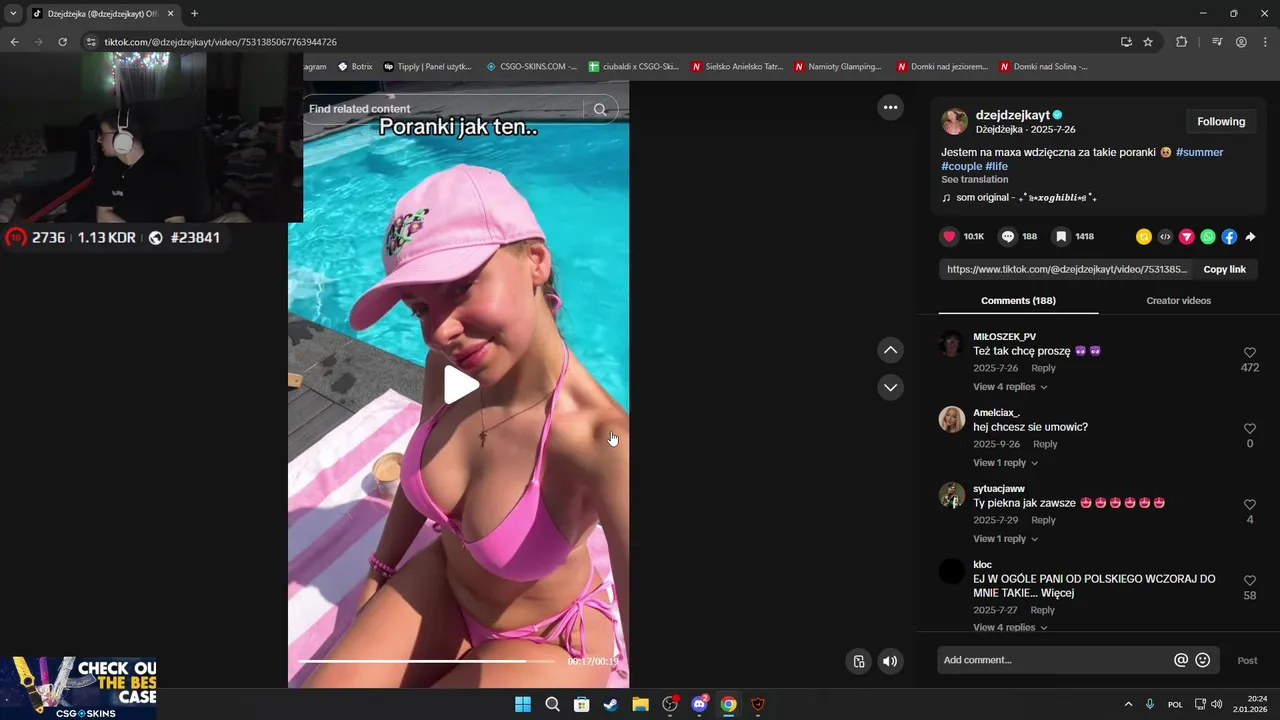Share the video to Facebook
Screen dimensions: 1280x720
[1229, 237]
